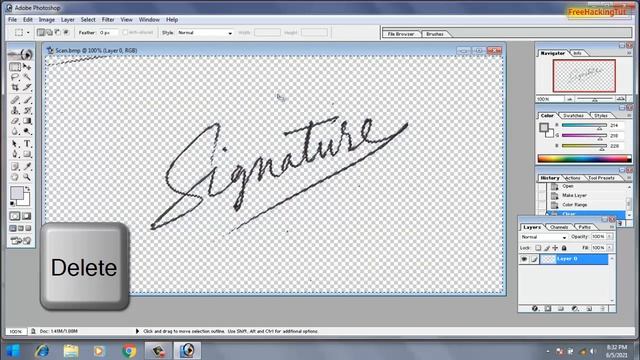Select the Hand tool
The width and height of the screenshot is (640, 360).
pyautogui.click(x=15, y=177)
